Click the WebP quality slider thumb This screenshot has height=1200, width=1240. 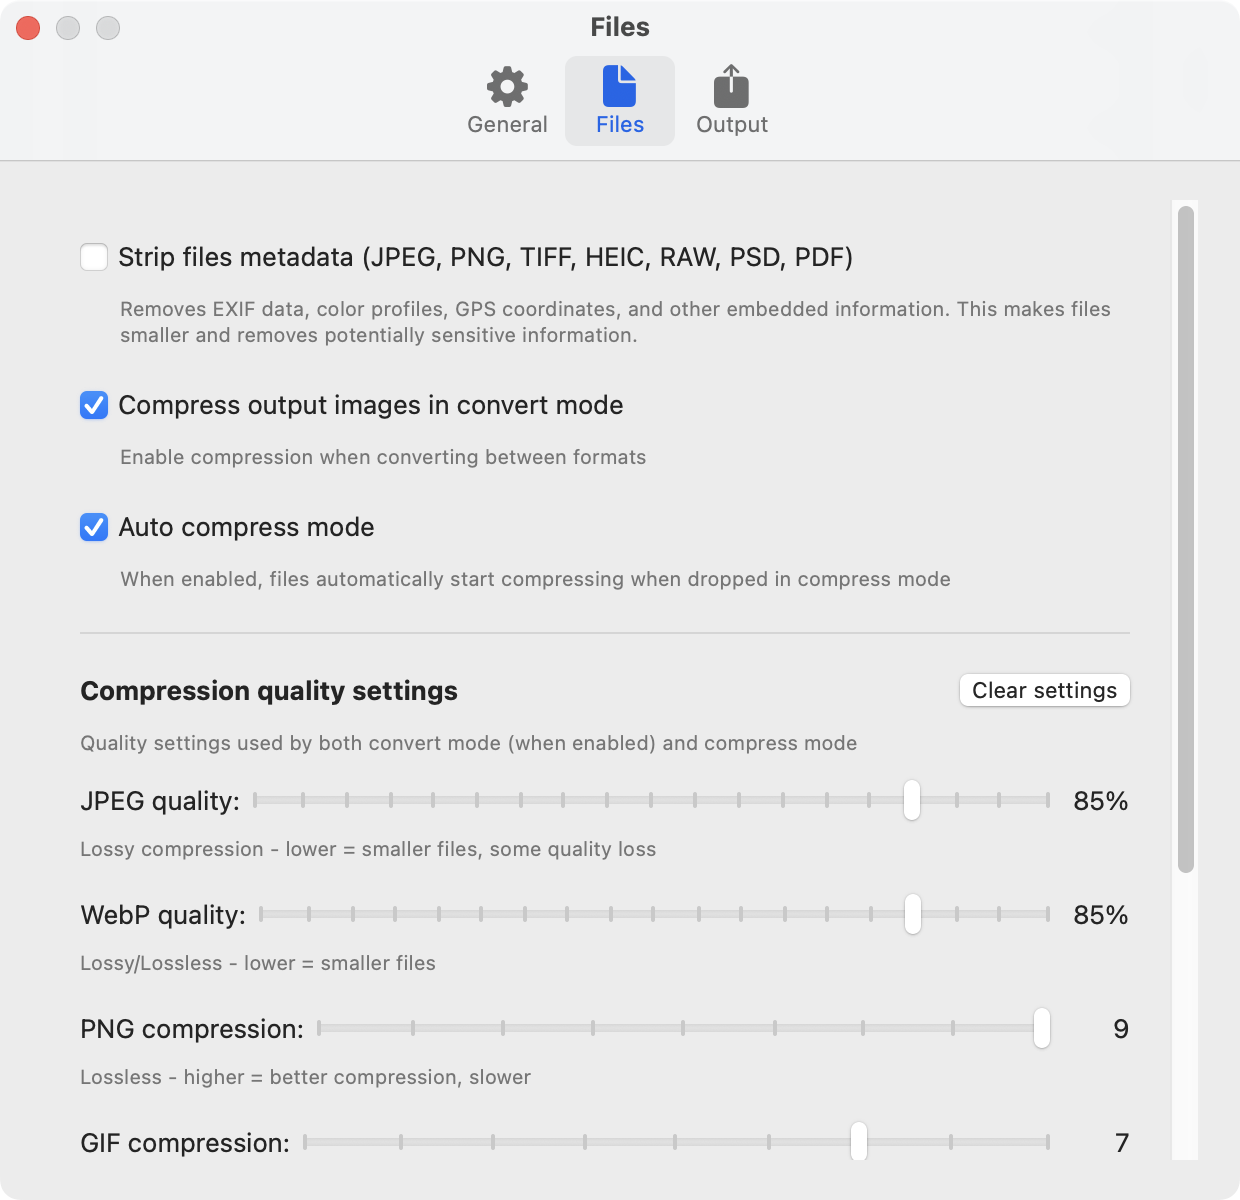[x=912, y=914]
